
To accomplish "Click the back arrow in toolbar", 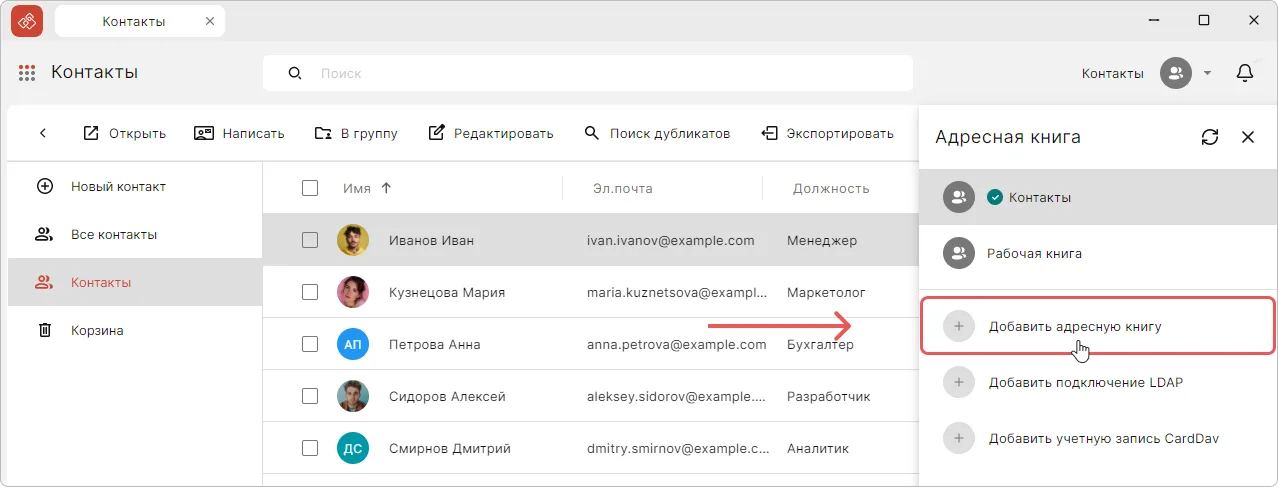I will point(43,133).
